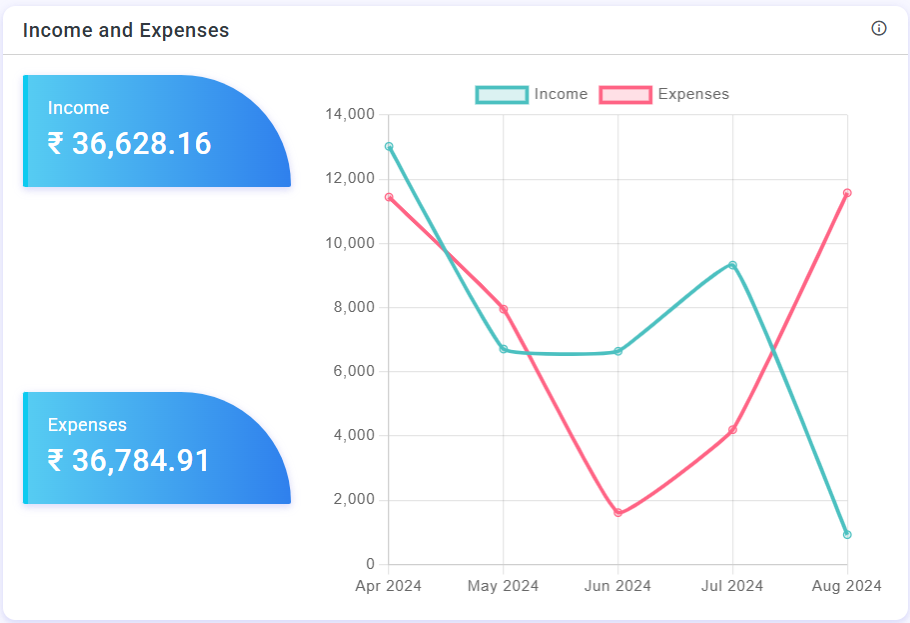Select Income data point for Aug 2024

point(847,535)
